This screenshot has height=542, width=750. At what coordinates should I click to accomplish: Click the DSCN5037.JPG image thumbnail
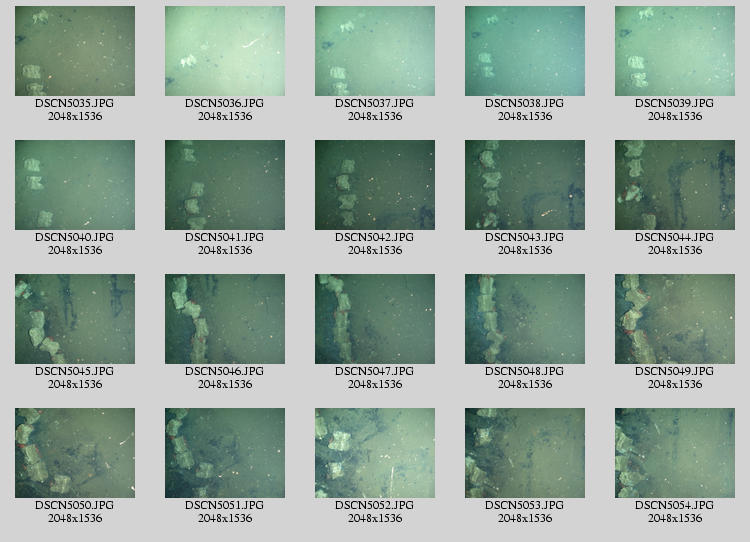(375, 51)
